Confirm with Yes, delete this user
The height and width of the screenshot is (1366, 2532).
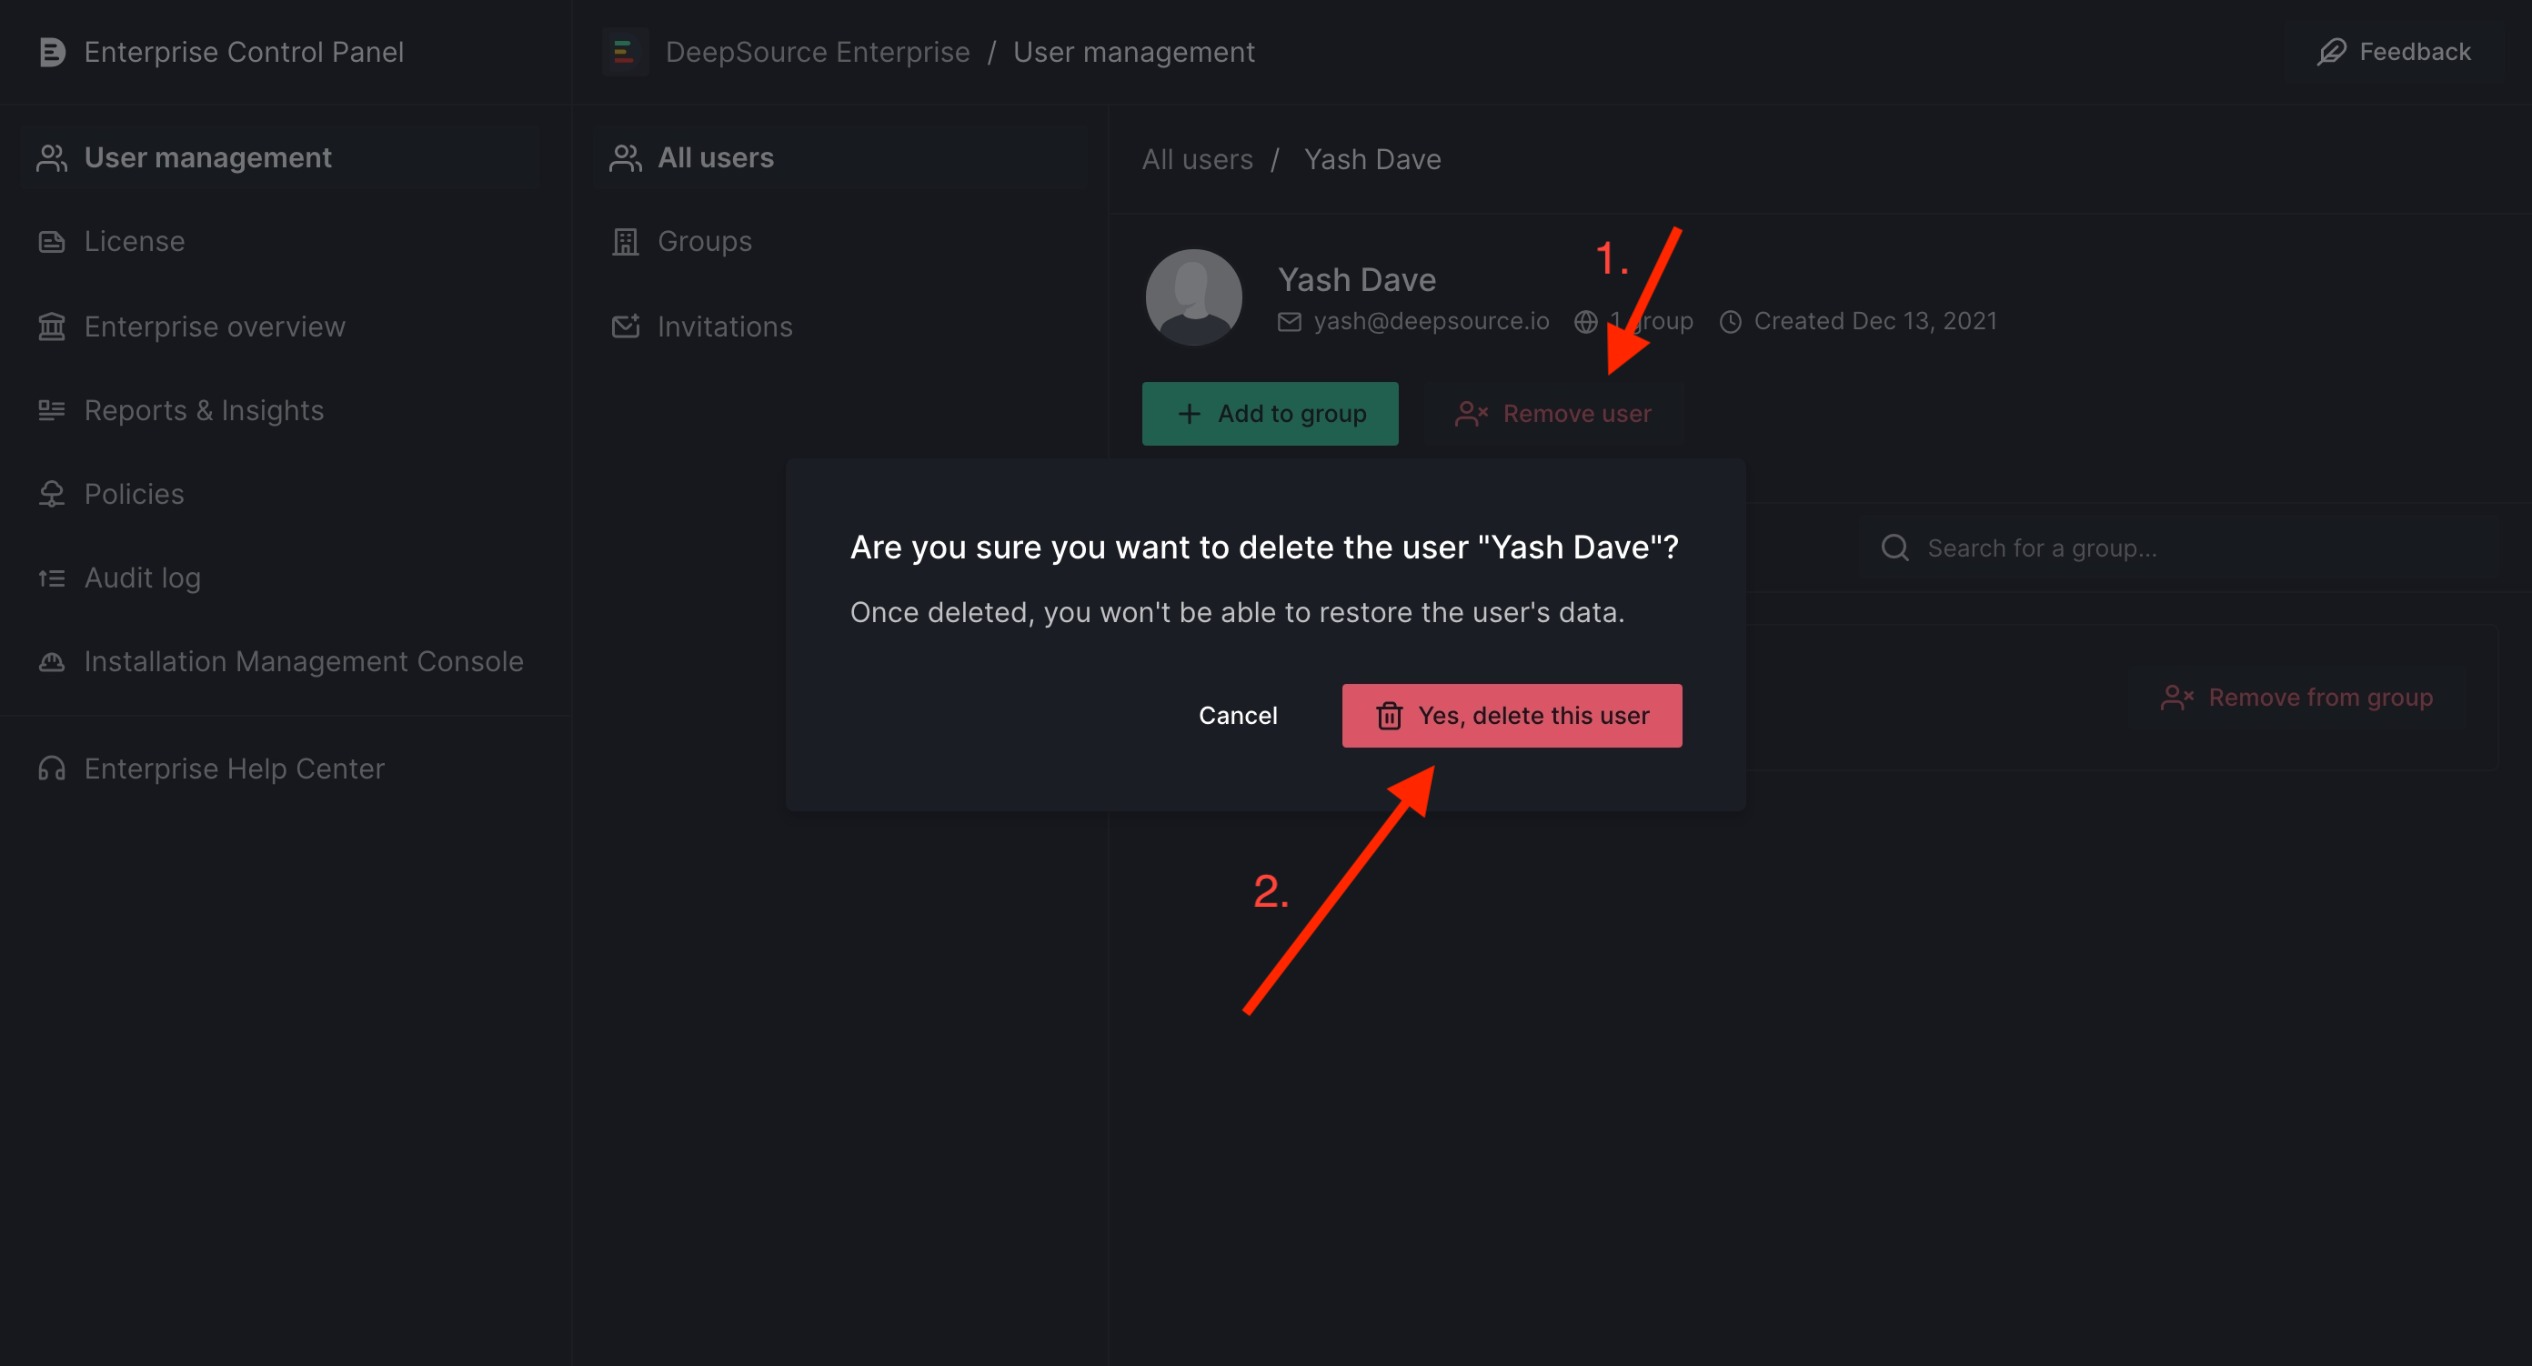point(1511,715)
